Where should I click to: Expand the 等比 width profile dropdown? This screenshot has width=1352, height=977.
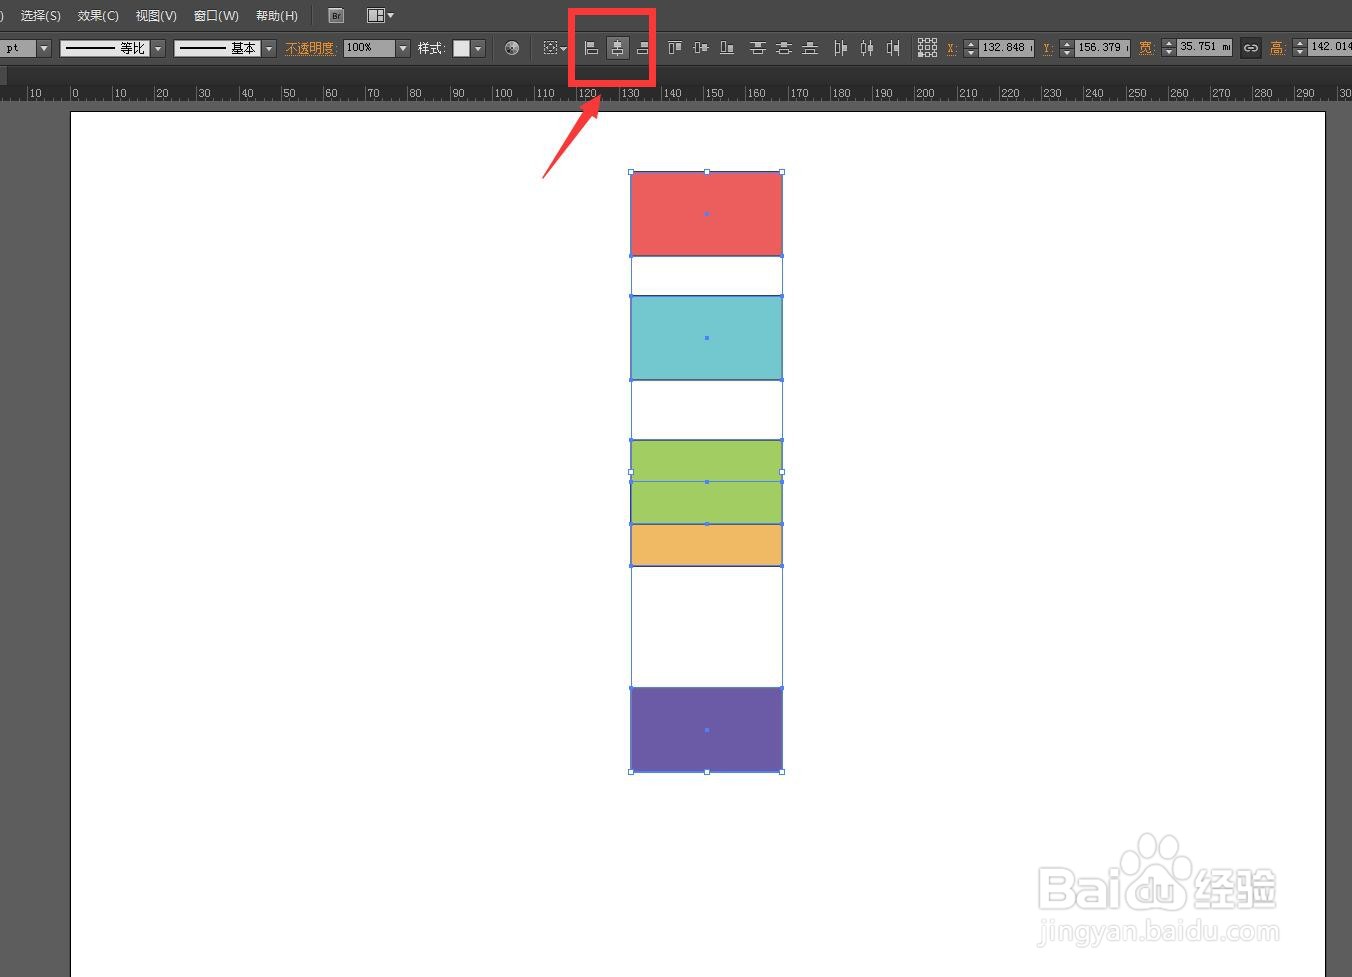coord(158,48)
